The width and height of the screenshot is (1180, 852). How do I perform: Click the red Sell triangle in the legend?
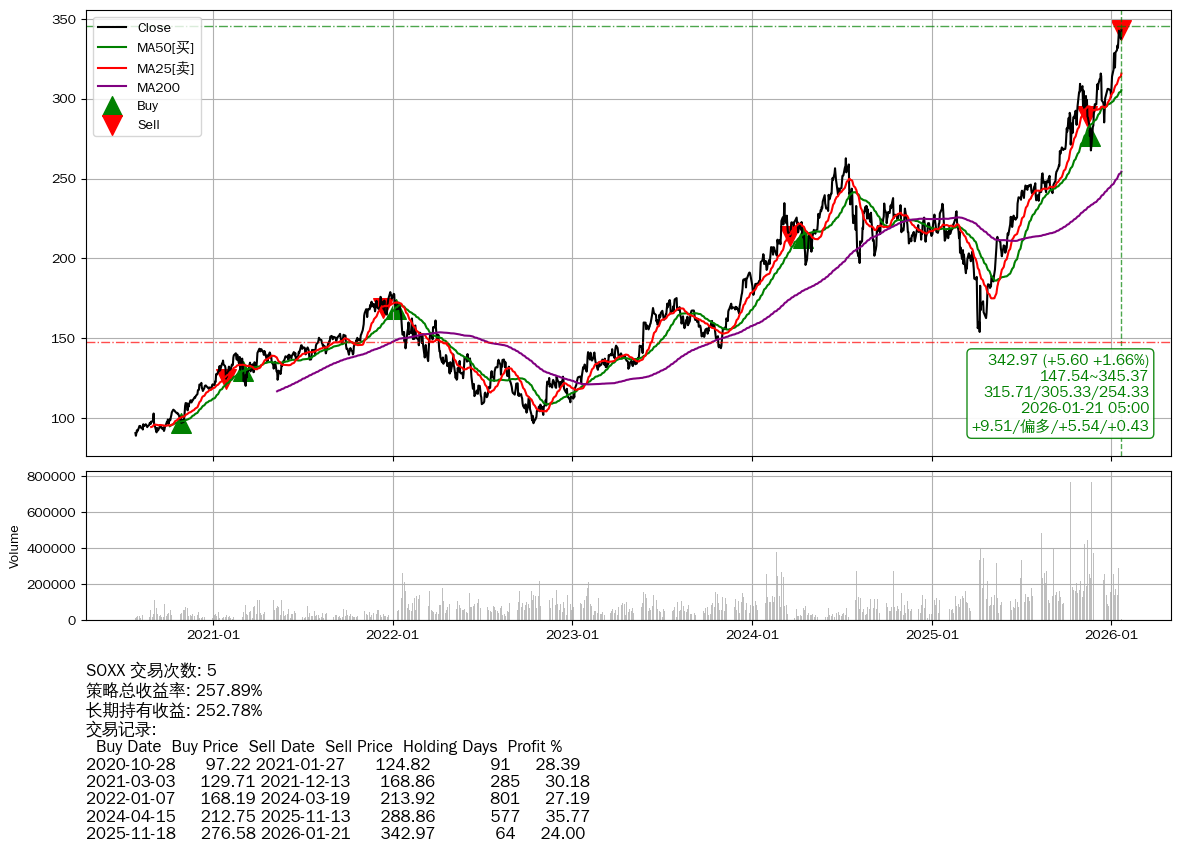(113, 124)
